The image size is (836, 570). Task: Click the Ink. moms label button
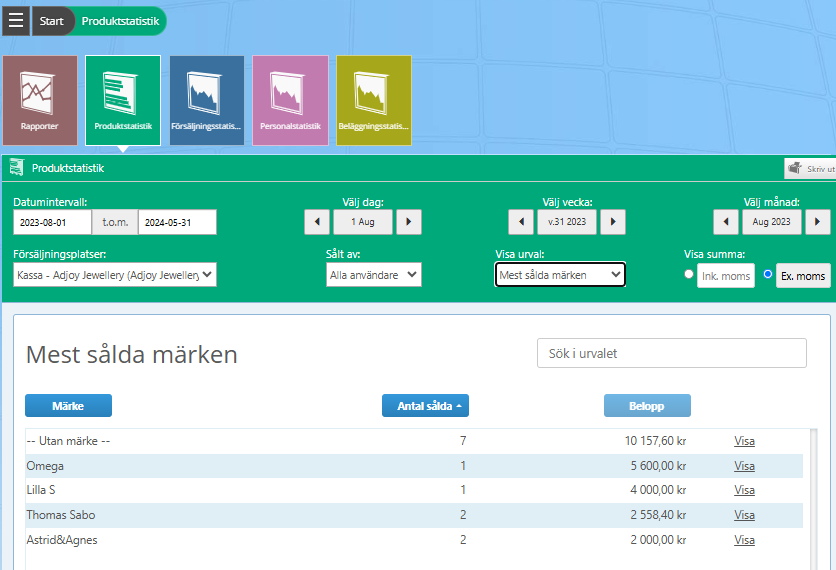726,276
